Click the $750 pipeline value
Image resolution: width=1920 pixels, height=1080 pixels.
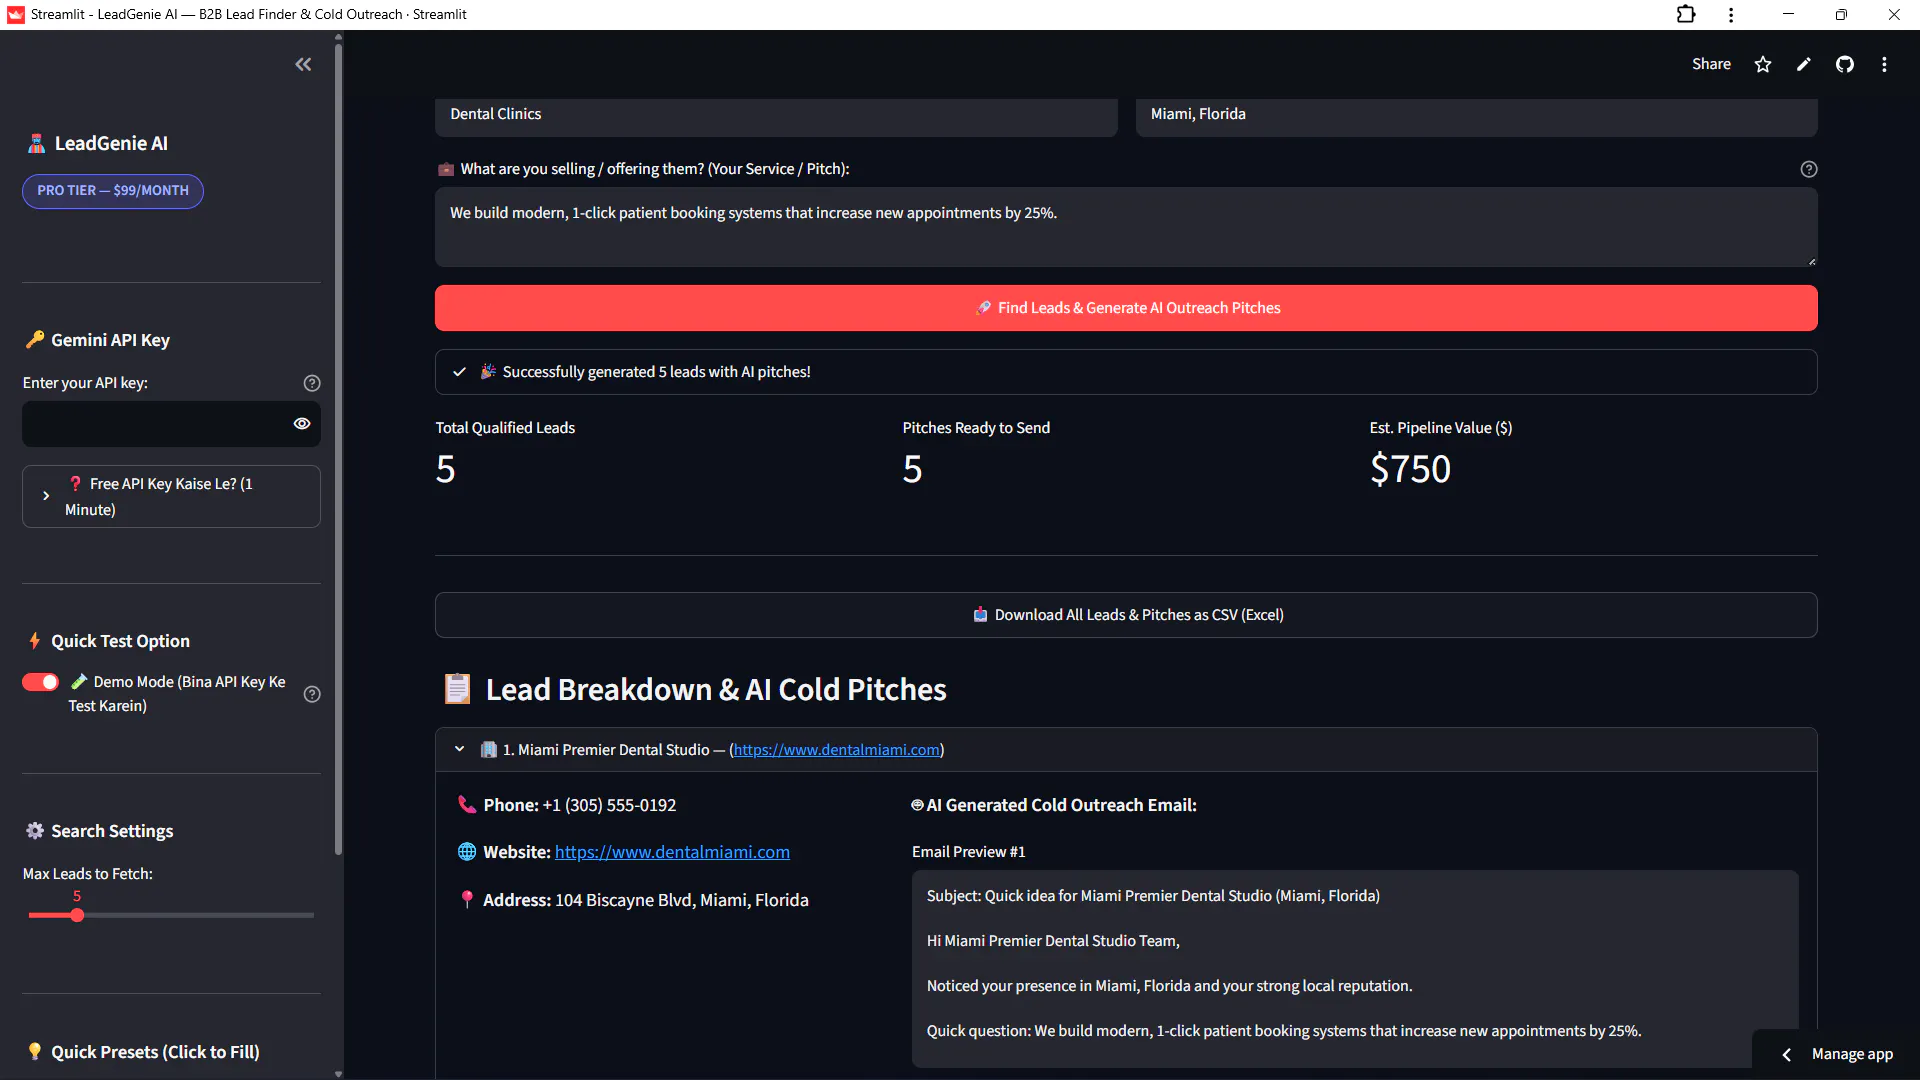(x=1410, y=469)
